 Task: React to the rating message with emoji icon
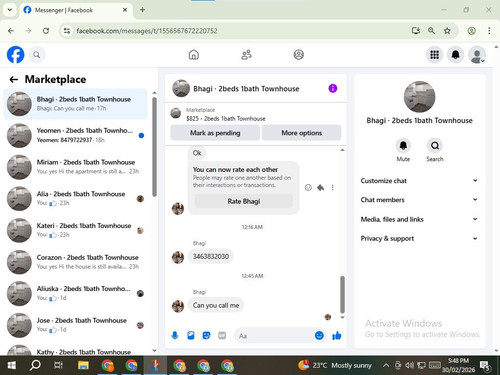click(308, 188)
